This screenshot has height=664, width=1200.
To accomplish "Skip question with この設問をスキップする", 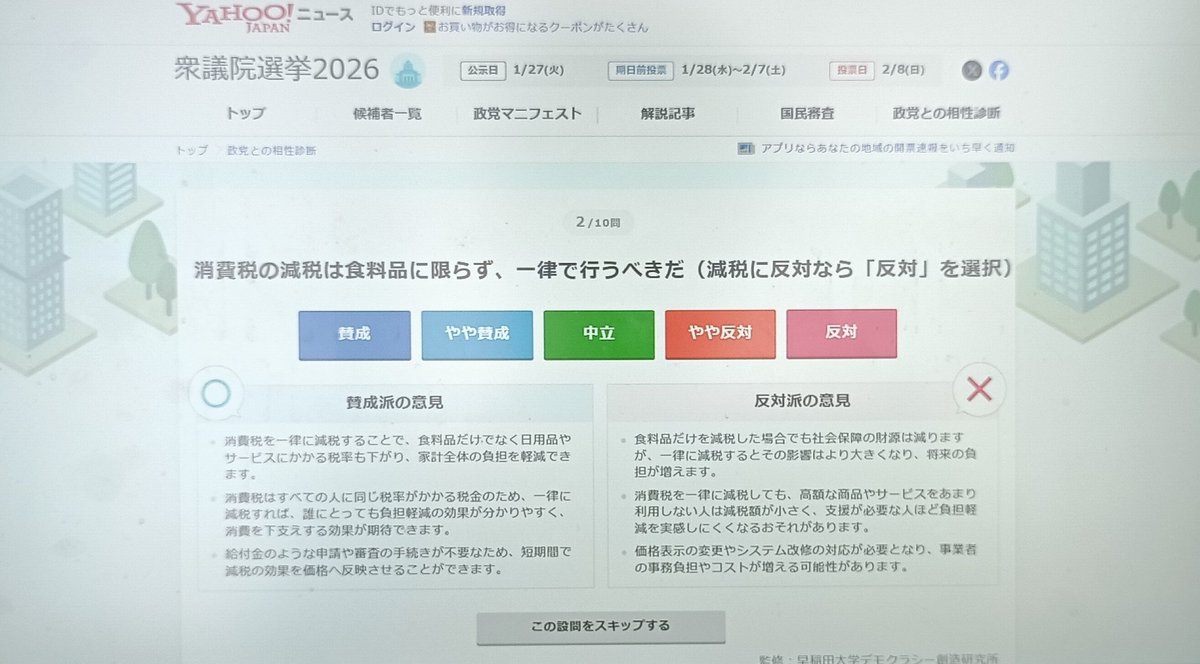I will coord(600,627).
